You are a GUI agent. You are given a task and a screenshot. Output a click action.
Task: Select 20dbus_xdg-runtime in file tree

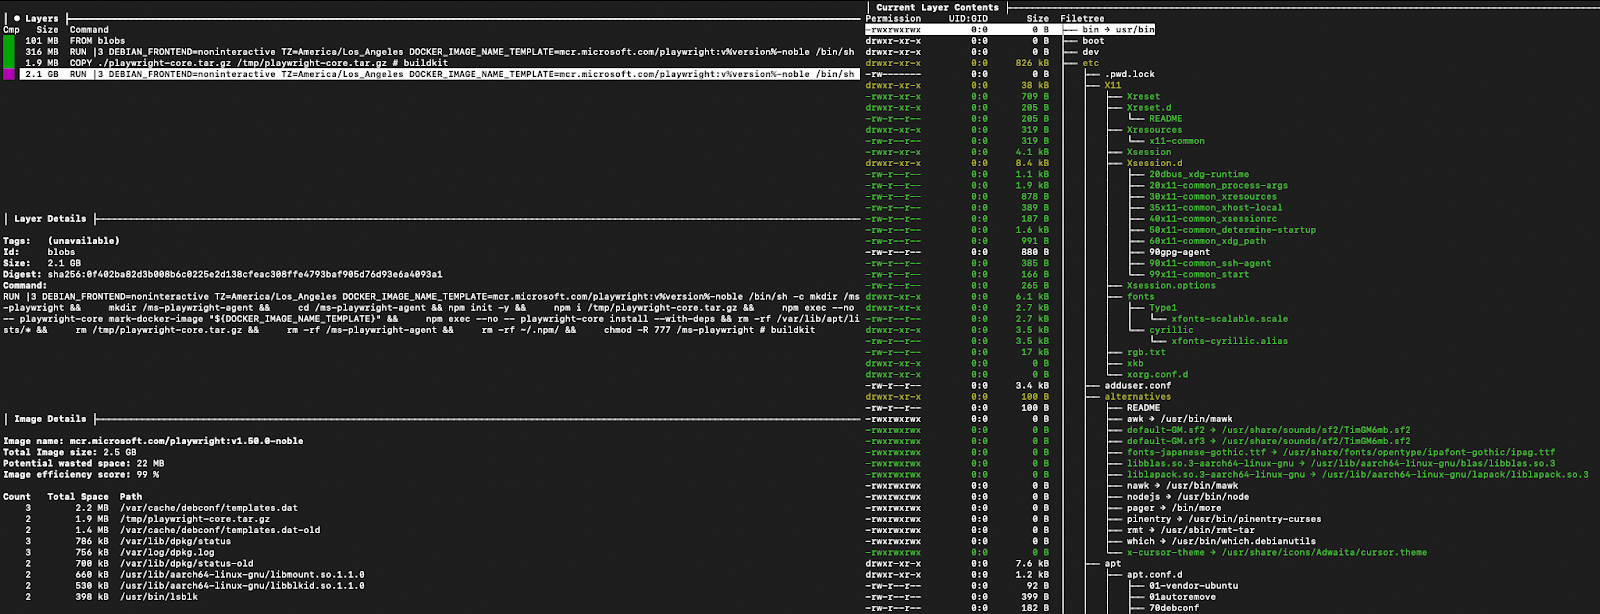coord(1199,174)
